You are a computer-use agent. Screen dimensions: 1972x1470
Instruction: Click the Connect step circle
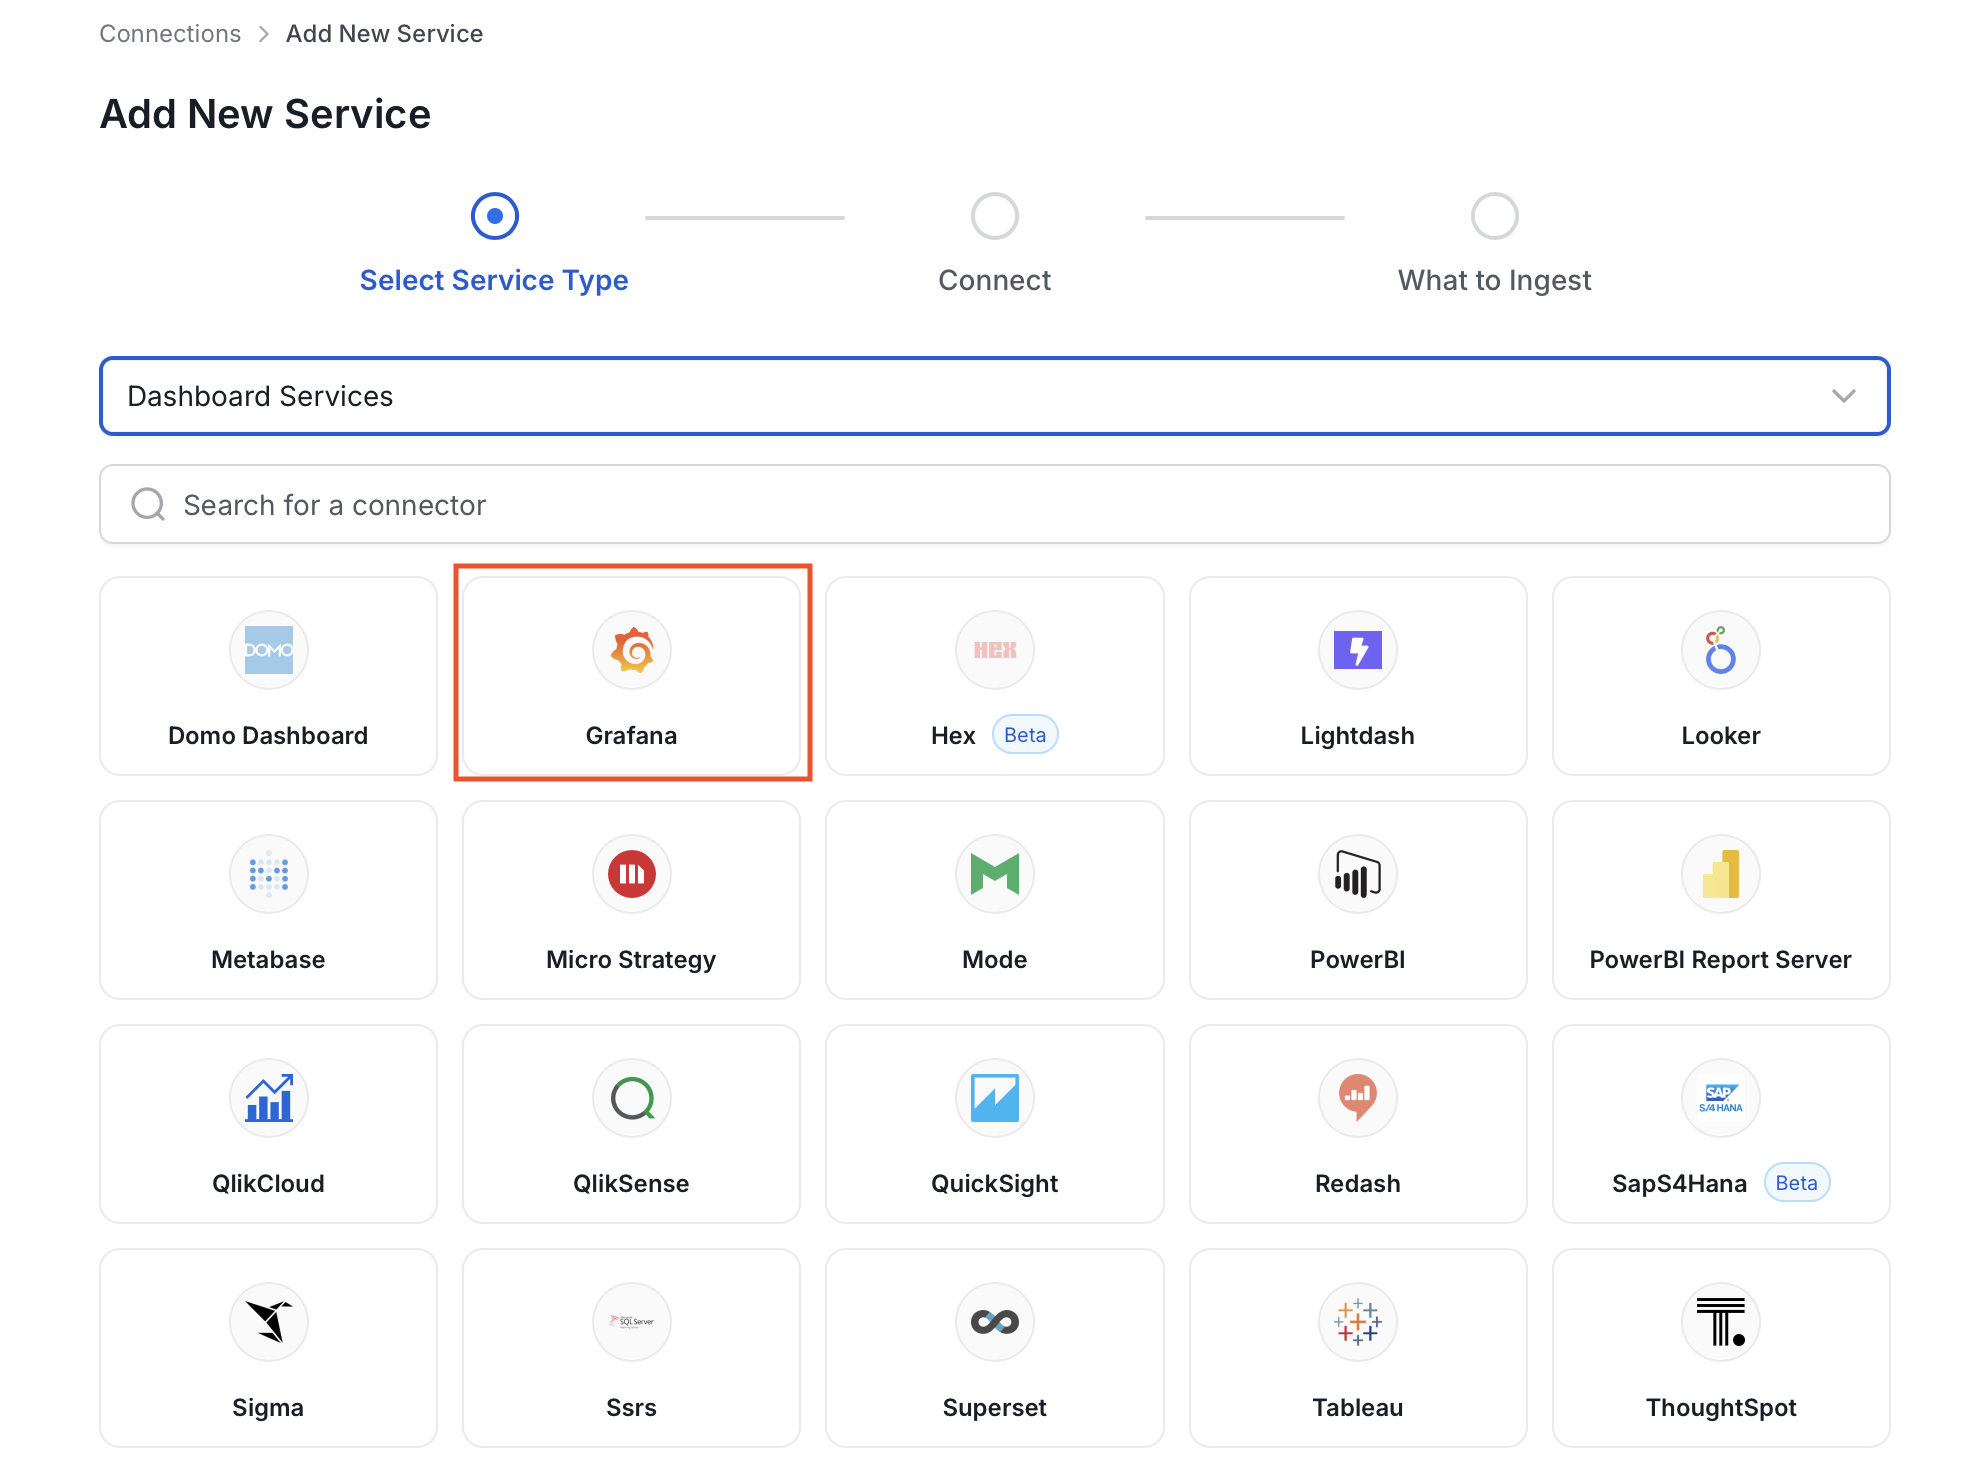[x=995, y=216]
